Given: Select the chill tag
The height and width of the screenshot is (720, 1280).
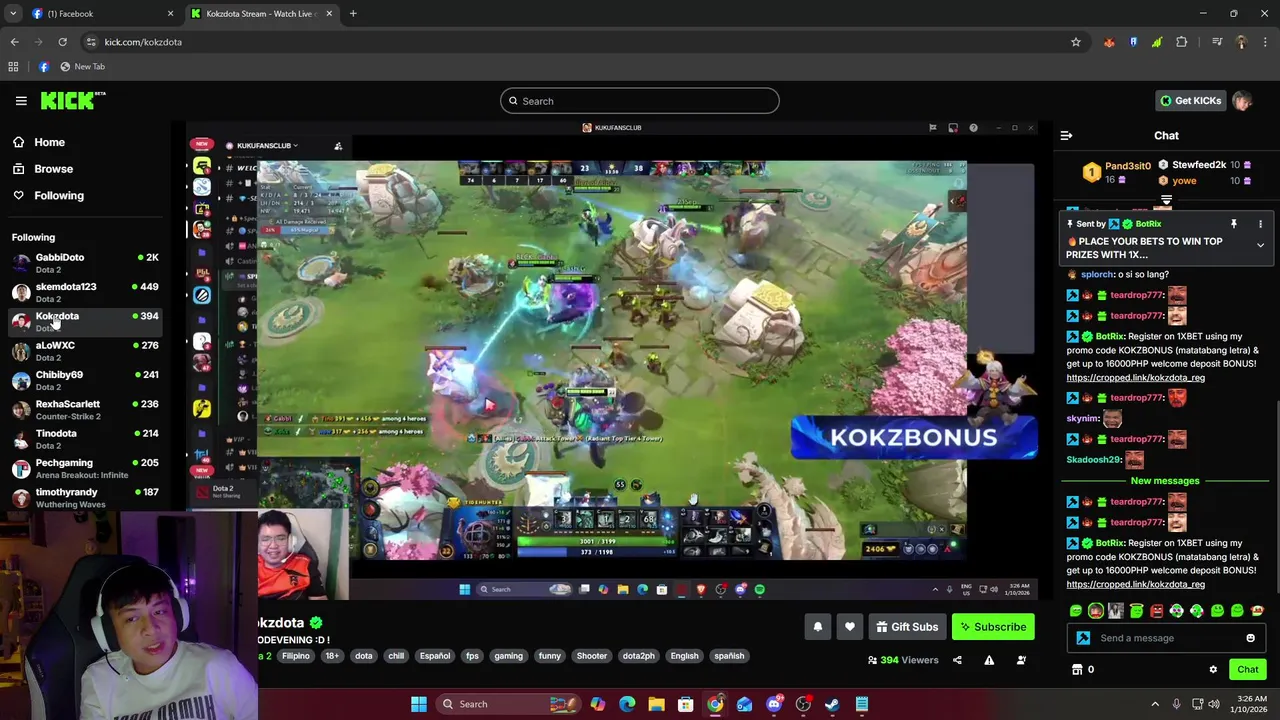Looking at the screenshot, I should point(396,656).
